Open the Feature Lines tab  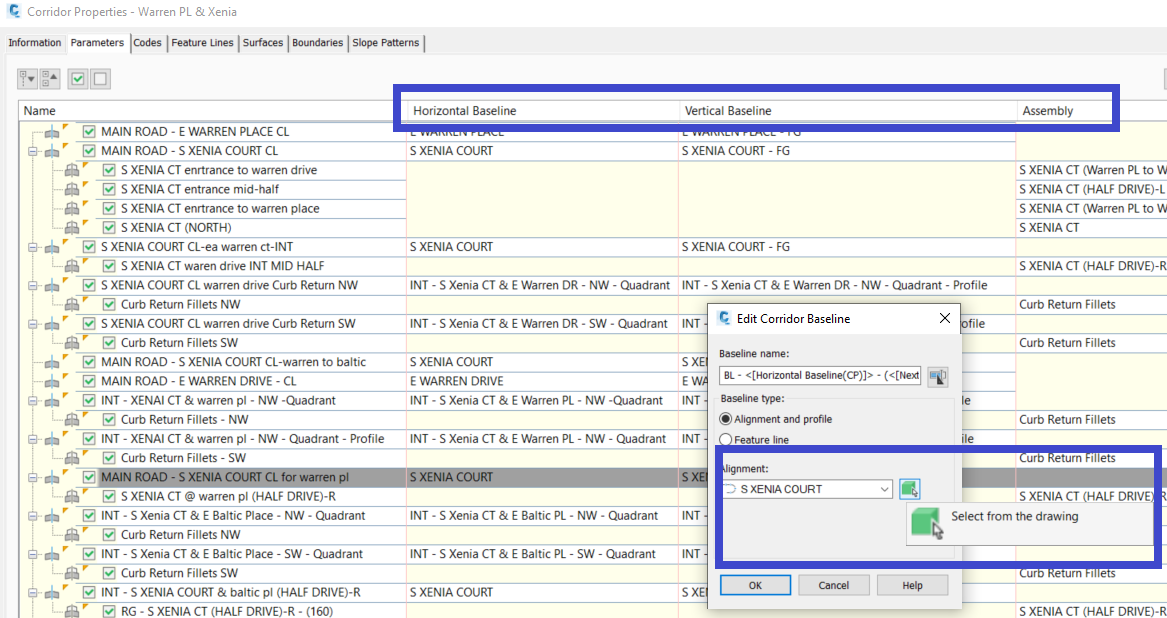pos(202,43)
